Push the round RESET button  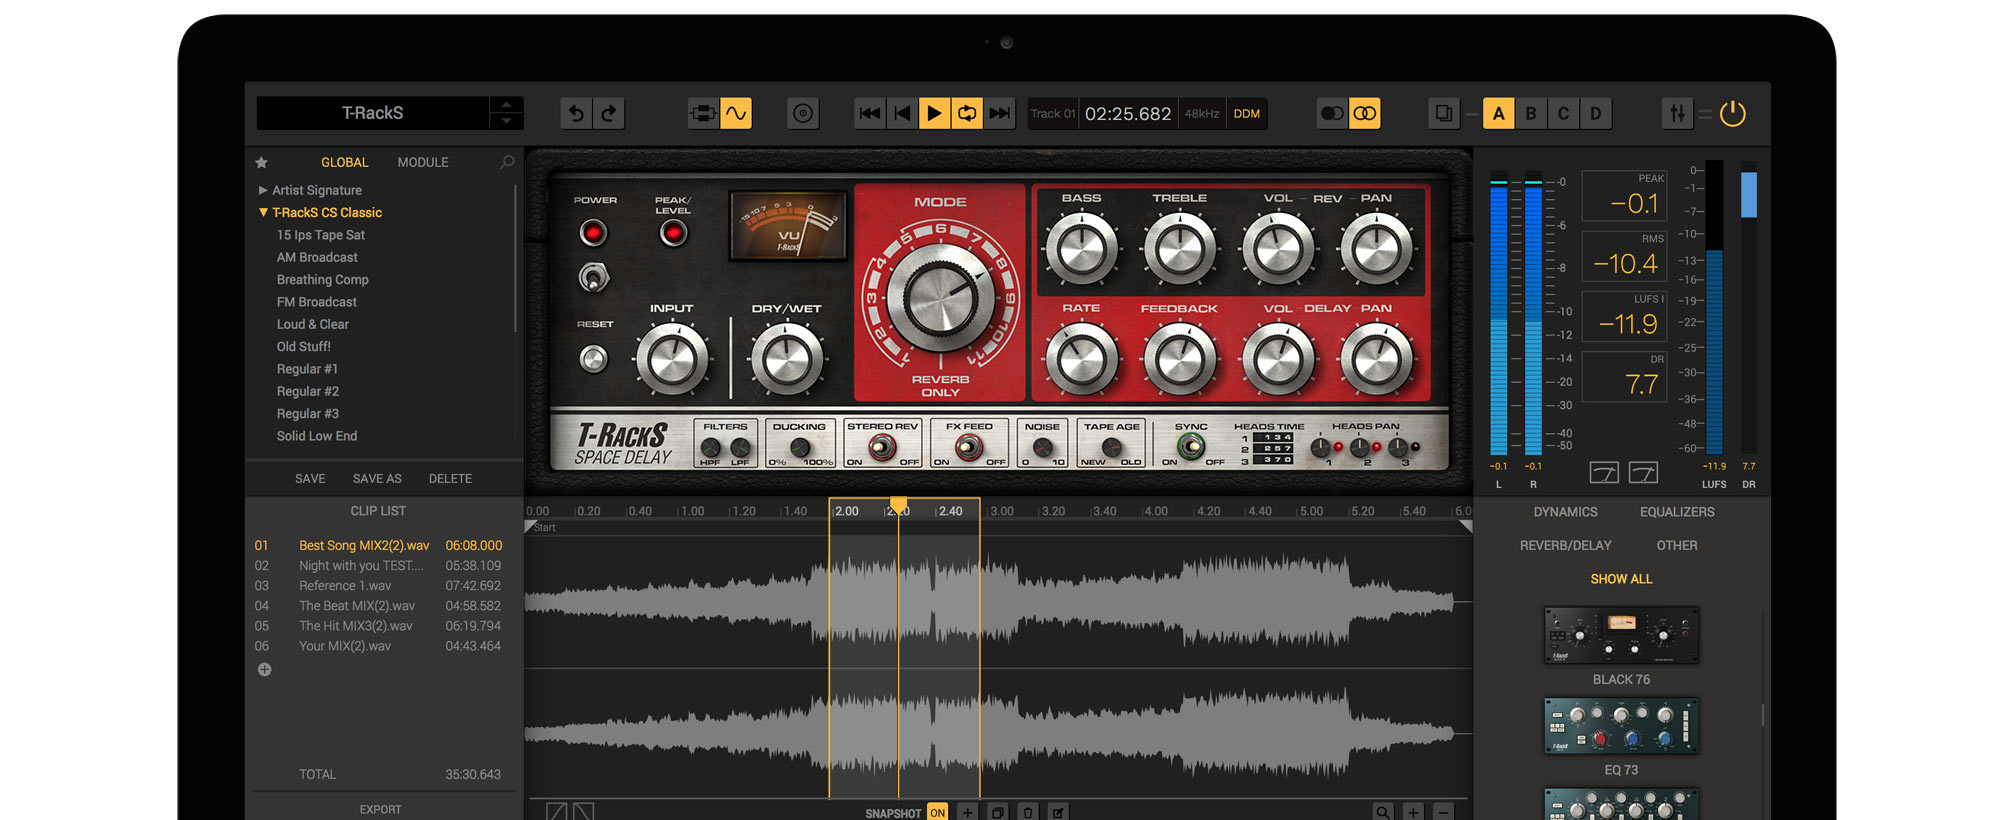[x=593, y=358]
